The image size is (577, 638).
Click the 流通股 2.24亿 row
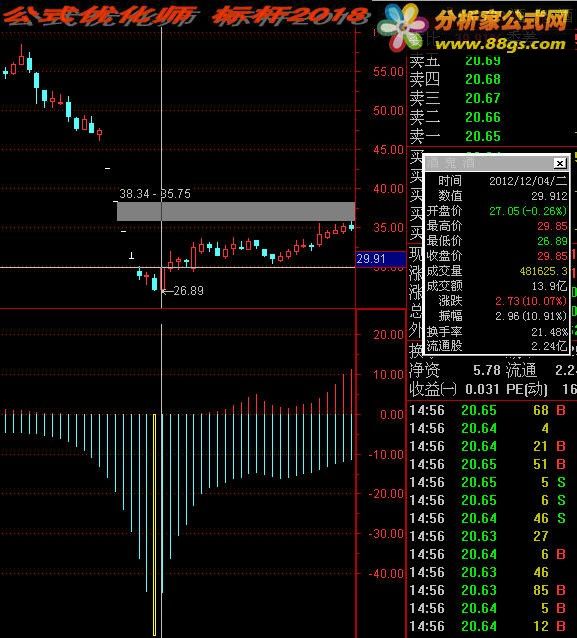[x=497, y=346]
